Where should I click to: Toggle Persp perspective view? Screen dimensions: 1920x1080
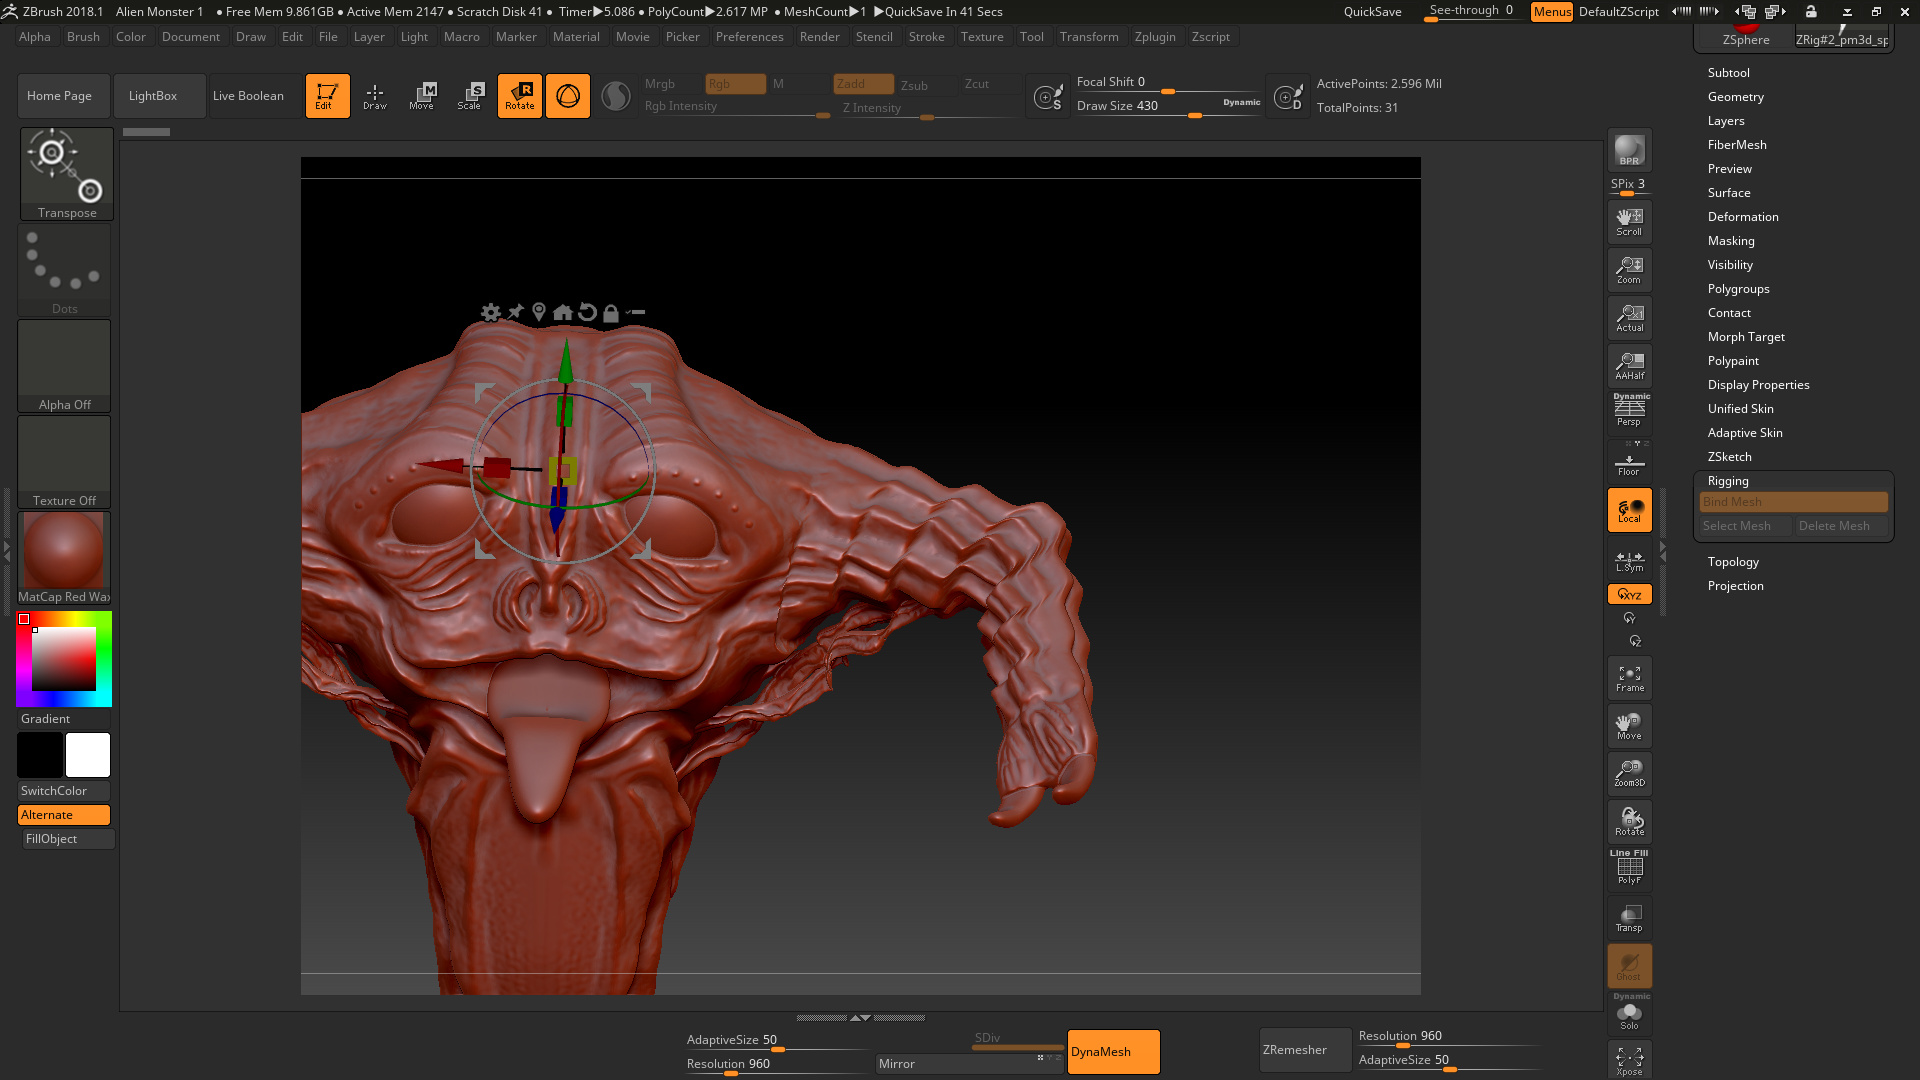(x=1629, y=411)
